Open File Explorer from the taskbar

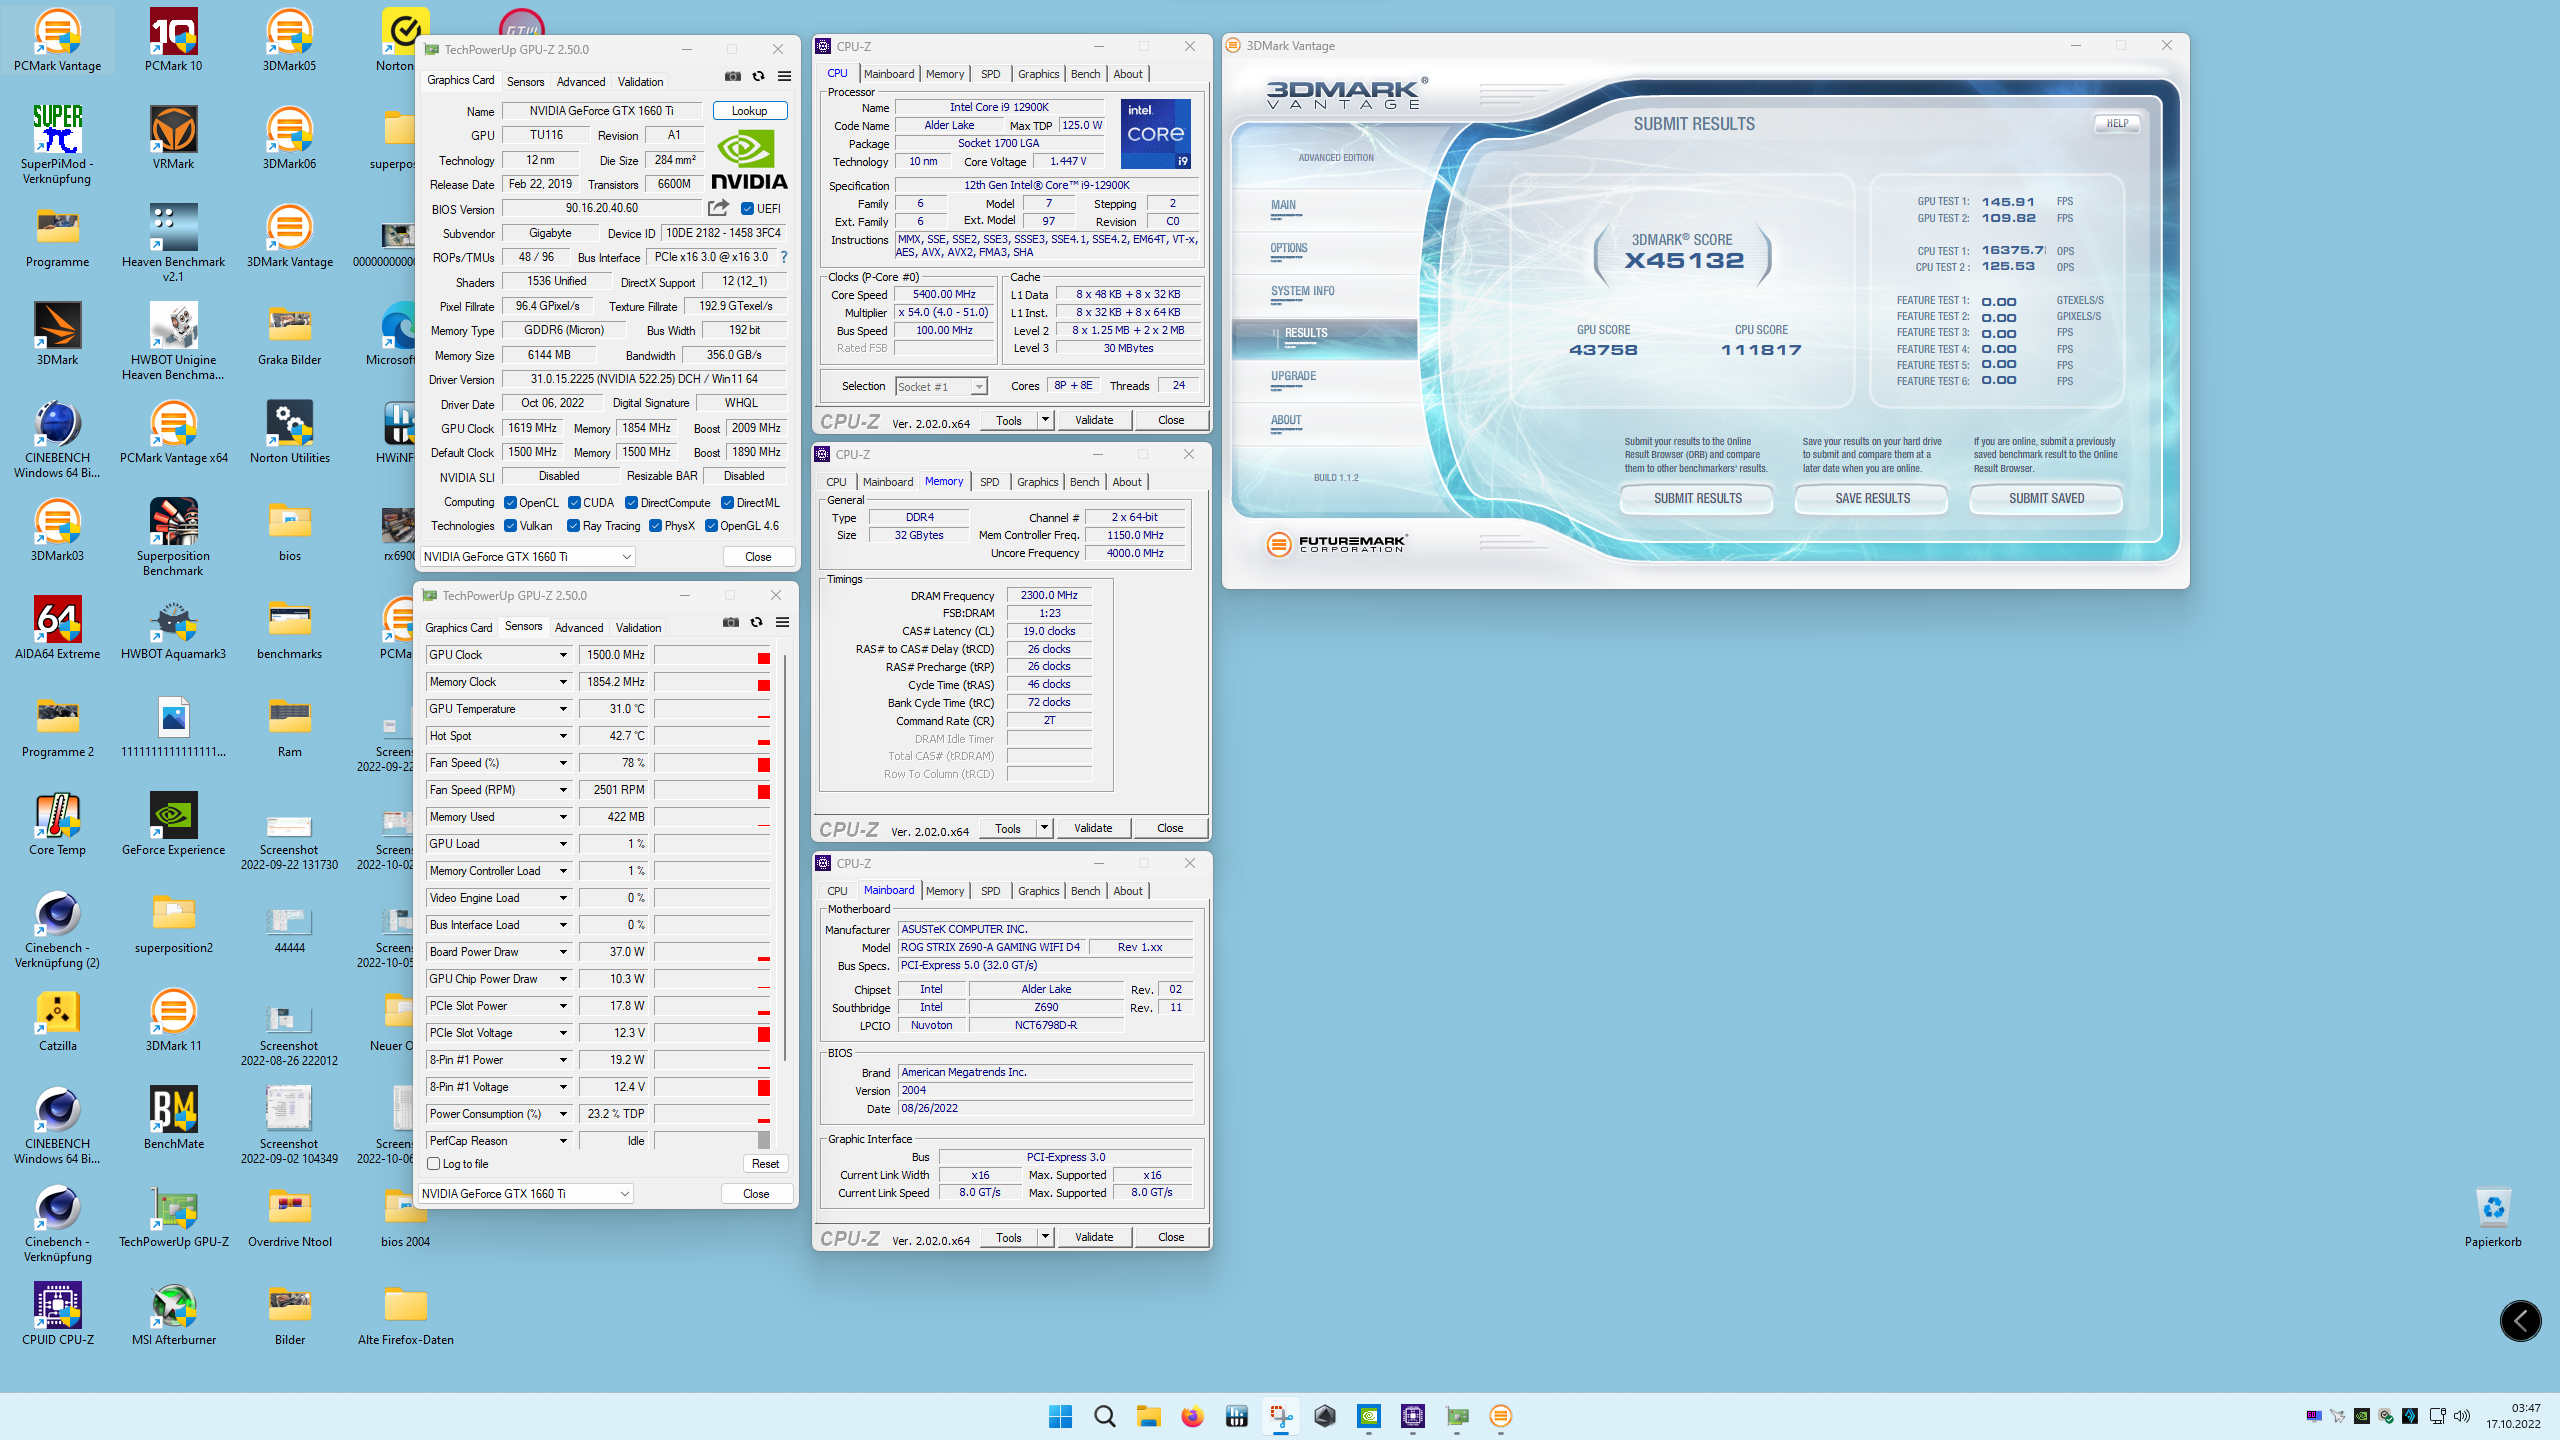click(1149, 1416)
